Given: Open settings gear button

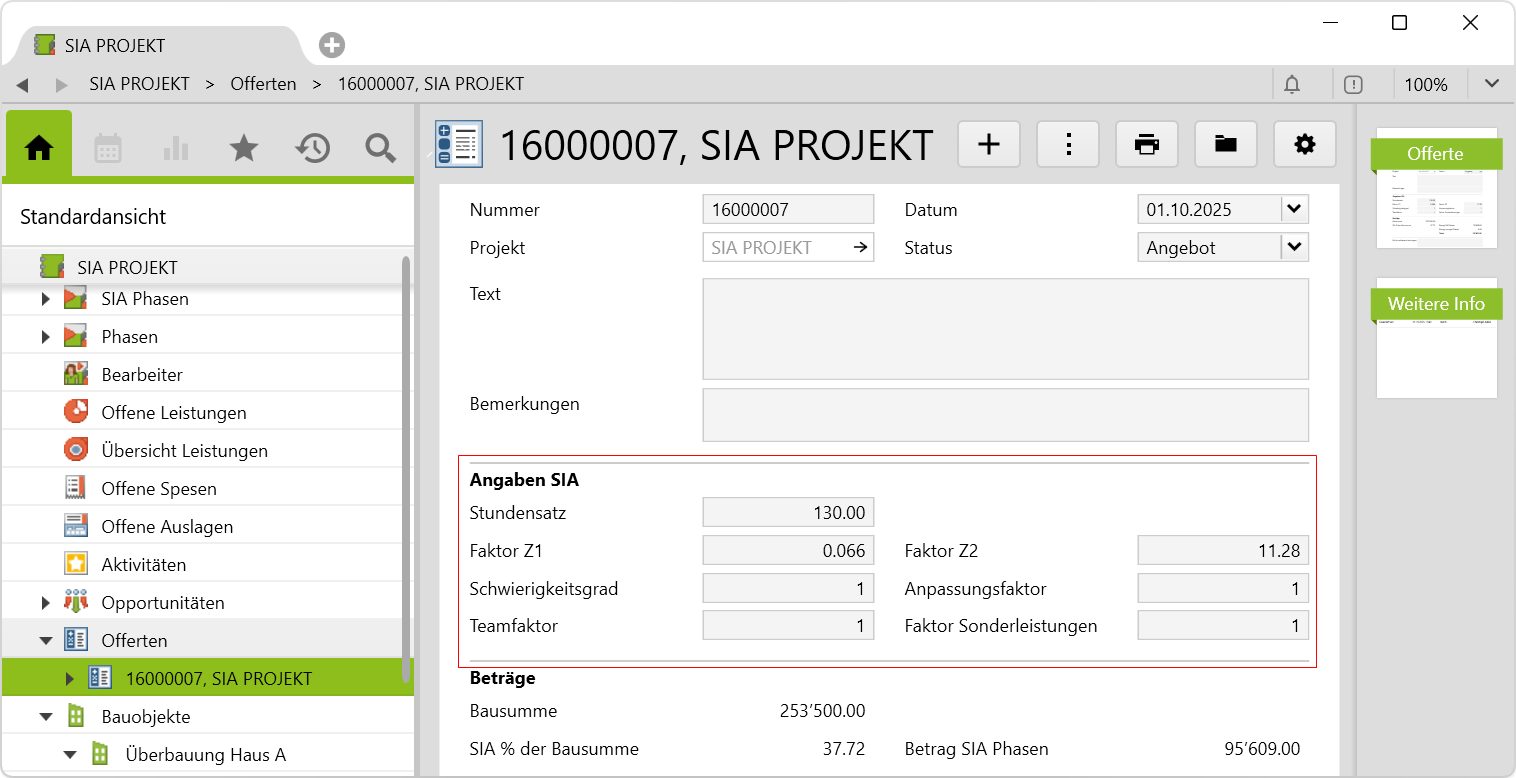Looking at the screenshot, I should (1305, 145).
